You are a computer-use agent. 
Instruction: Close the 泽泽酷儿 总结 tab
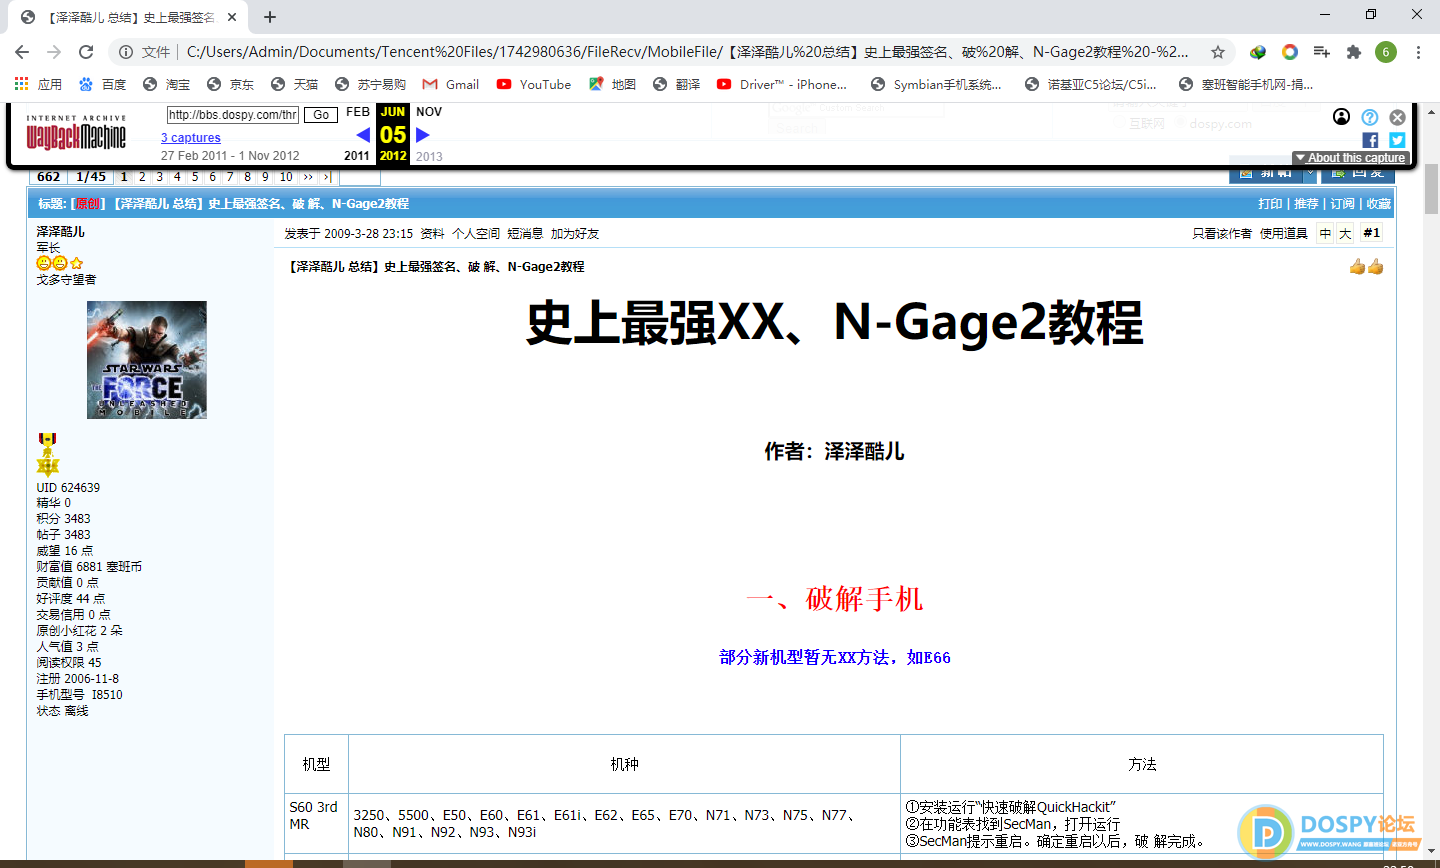click(x=231, y=17)
